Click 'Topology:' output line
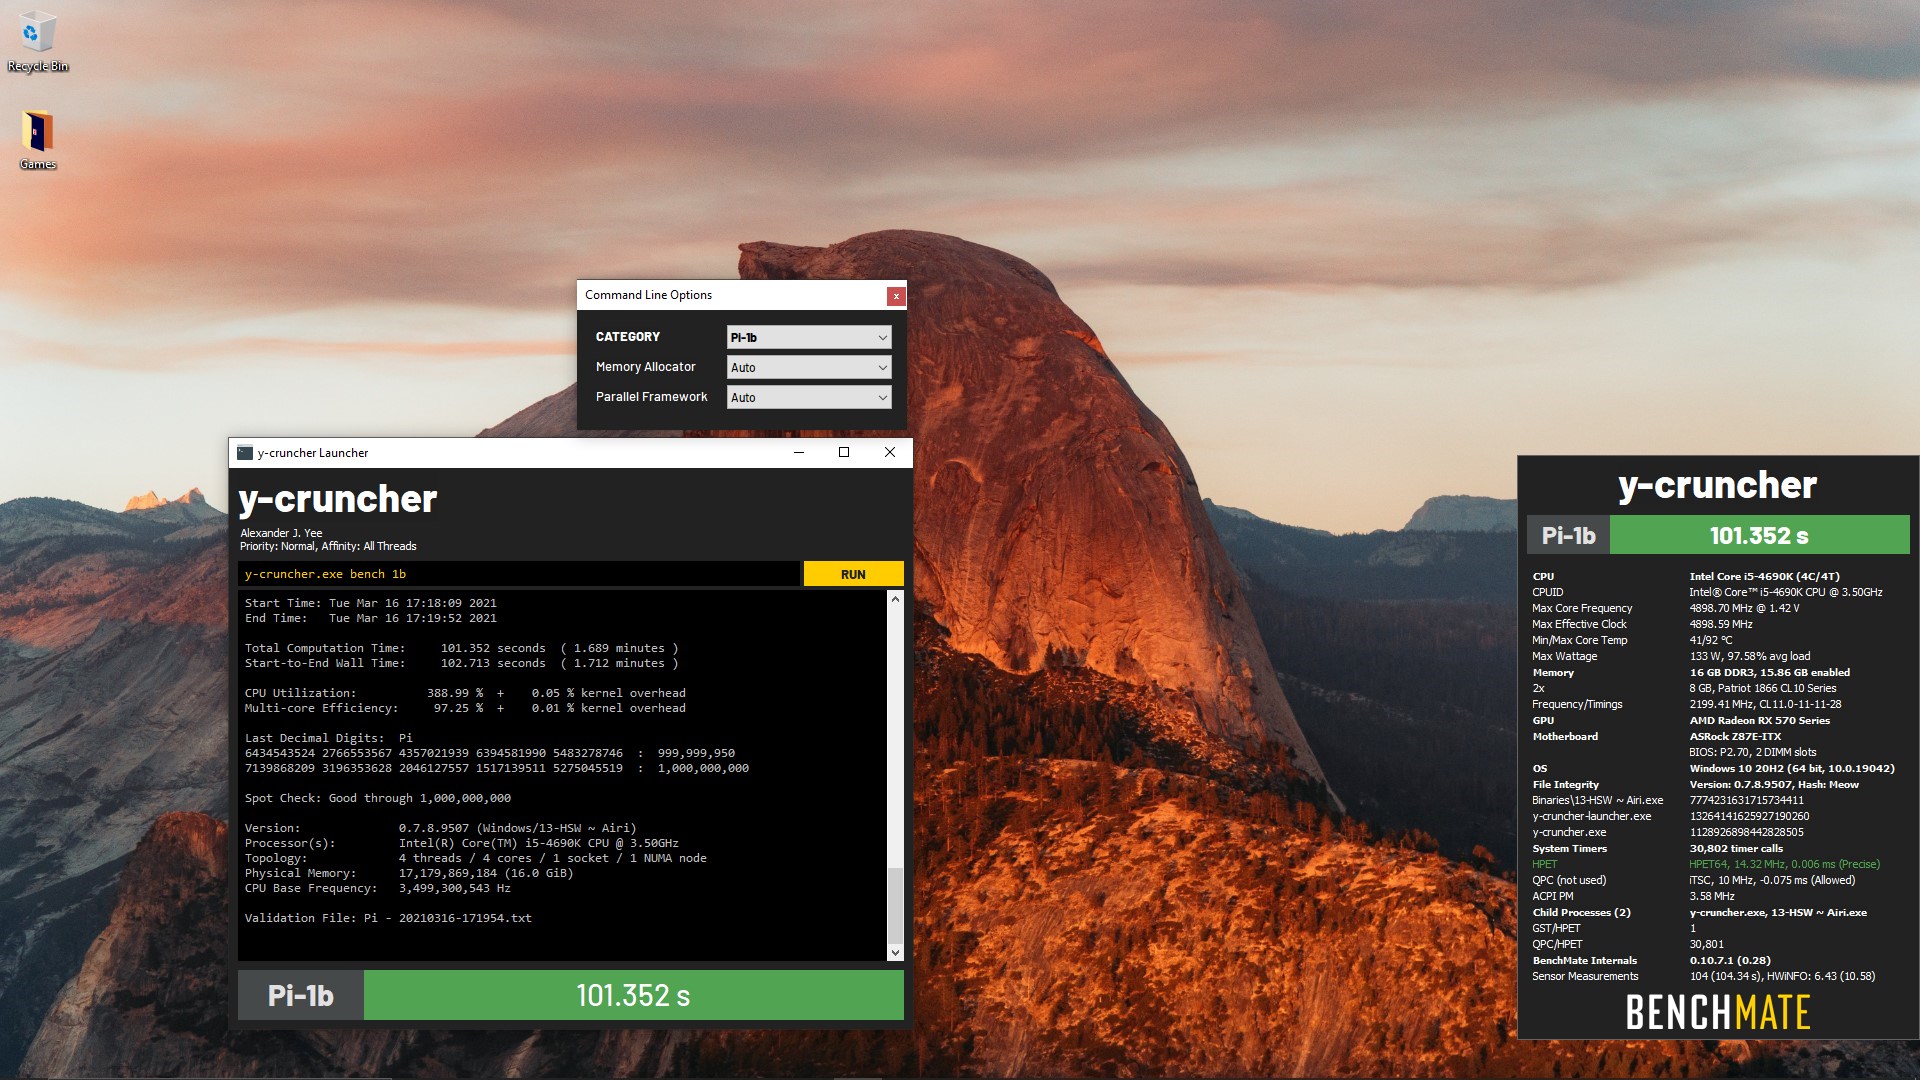The width and height of the screenshot is (1920, 1080). (475, 858)
